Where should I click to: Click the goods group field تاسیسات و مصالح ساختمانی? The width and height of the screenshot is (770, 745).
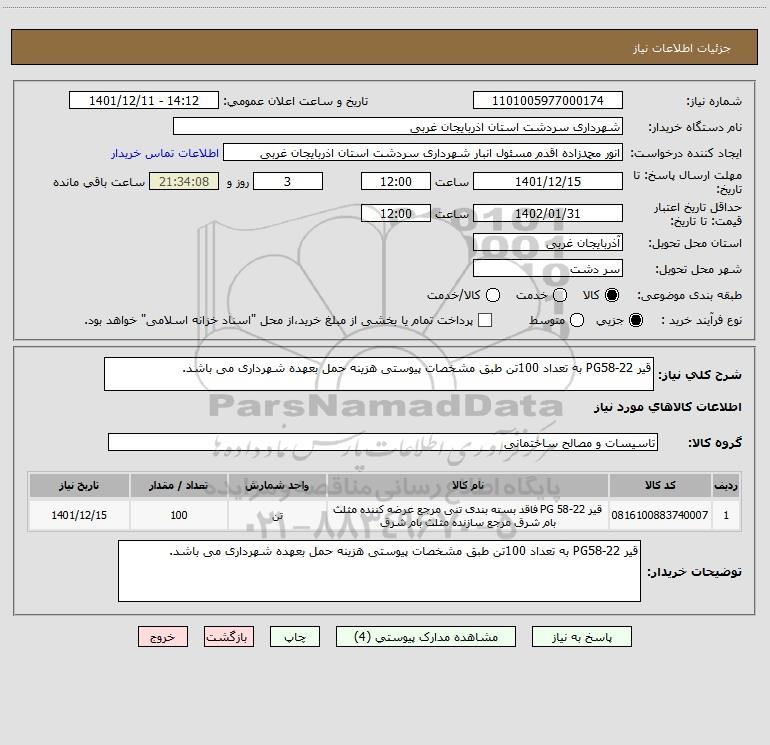(383, 442)
